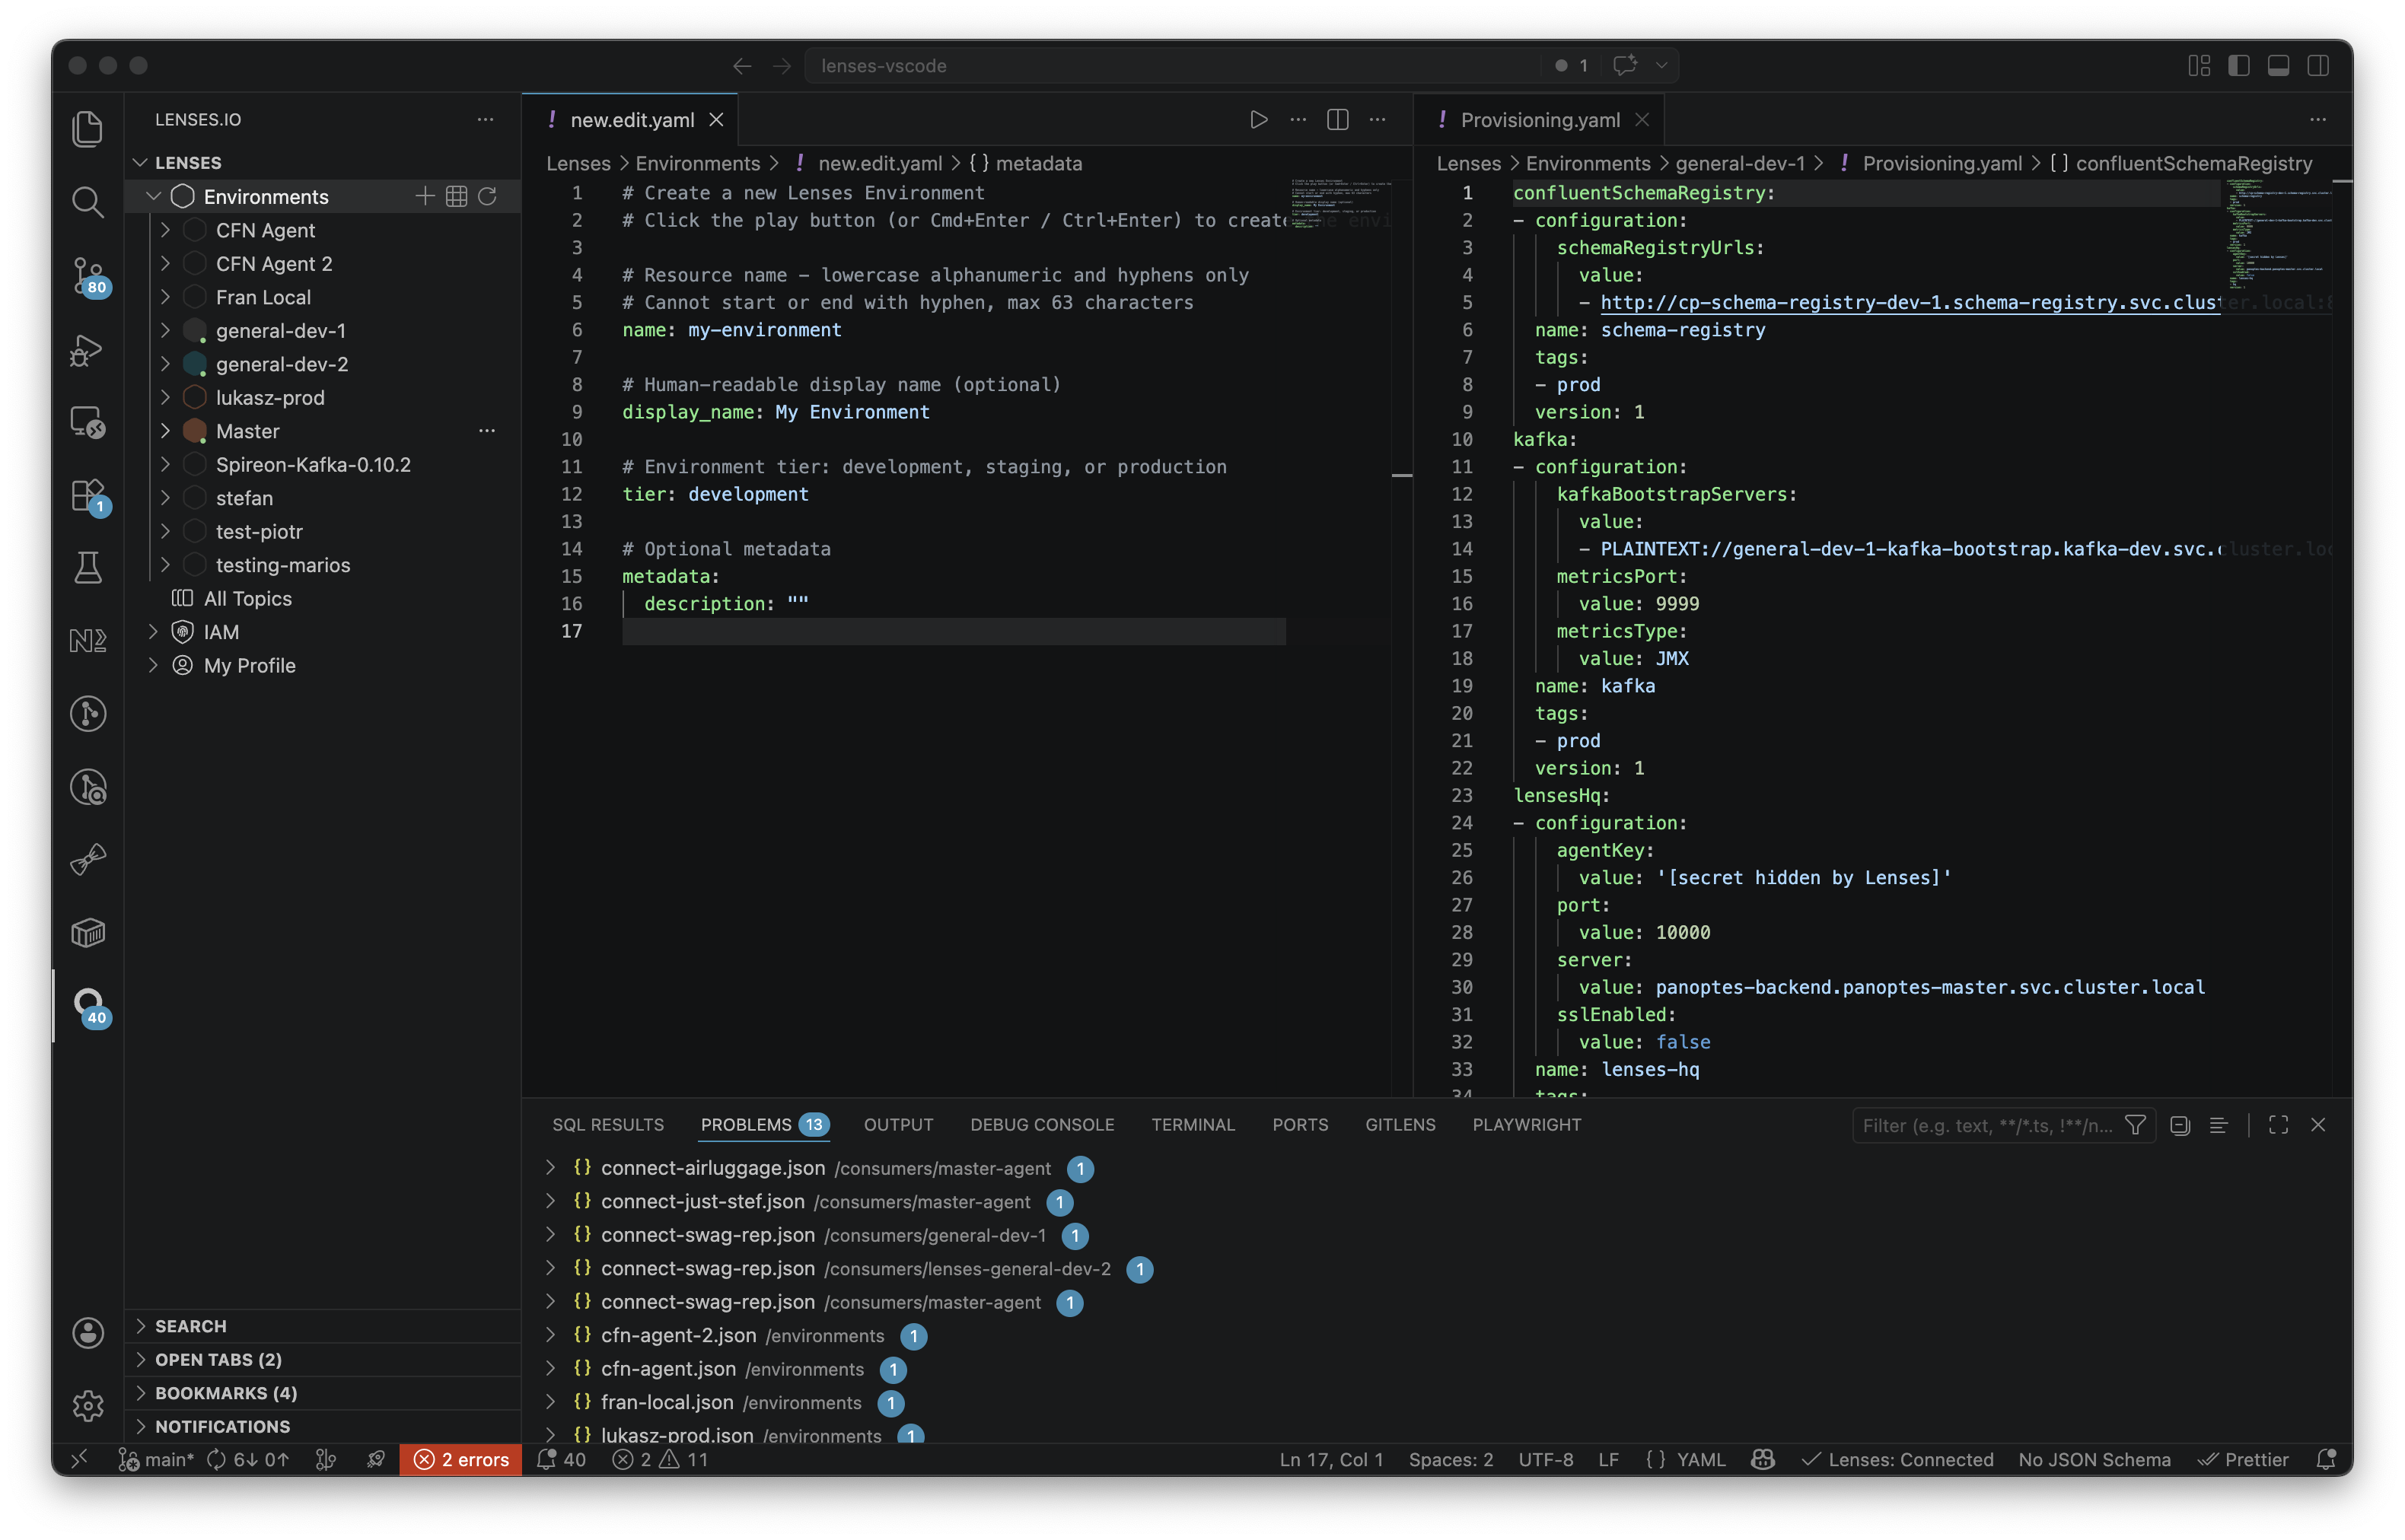This screenshot has height=1540, width=2405.
Task: Split the new.edit.yaml editor right
Action: pos(1337,120)
